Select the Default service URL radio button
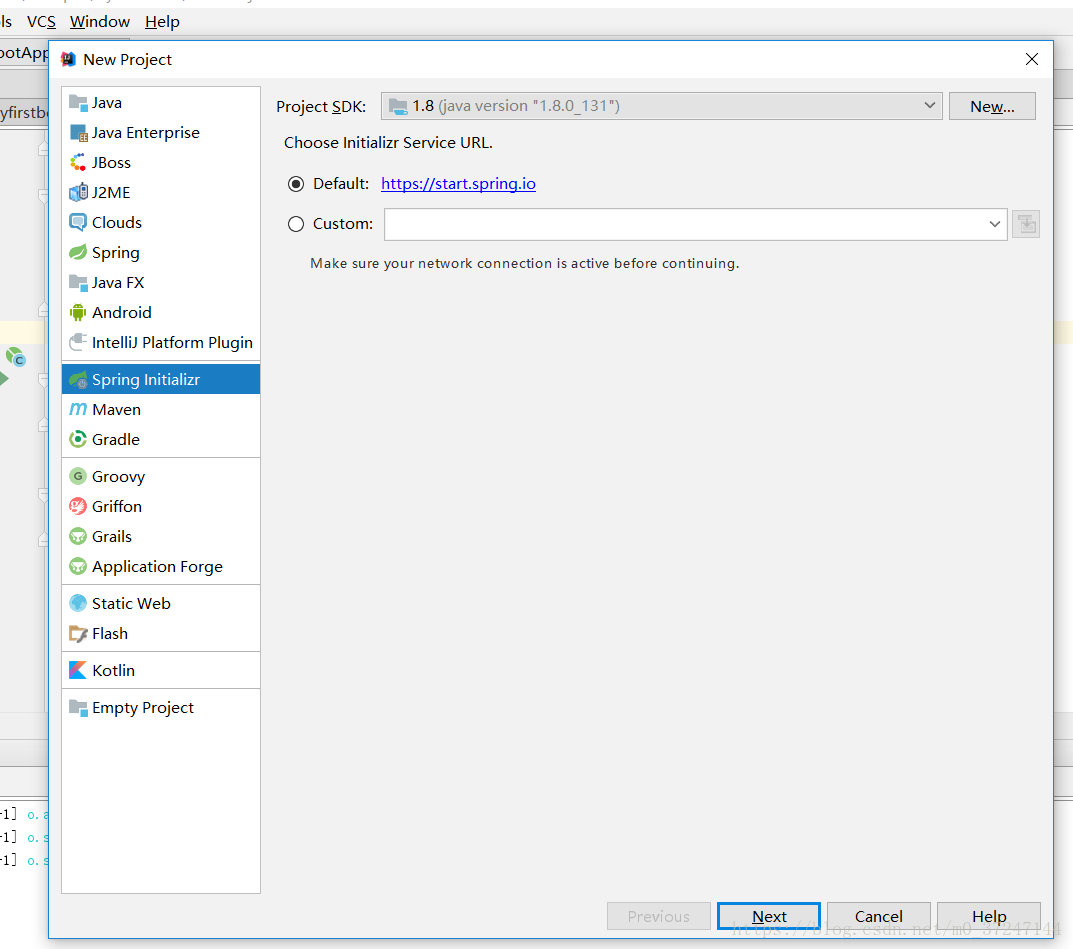Screen dimensions: 1073x949 [296, 184]
